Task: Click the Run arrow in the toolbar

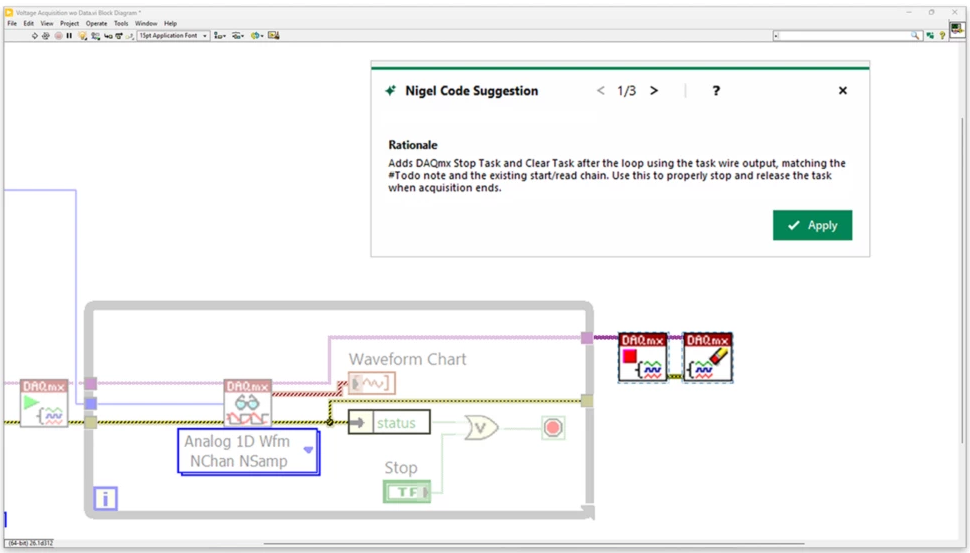Action: click(x=35, y=36)
